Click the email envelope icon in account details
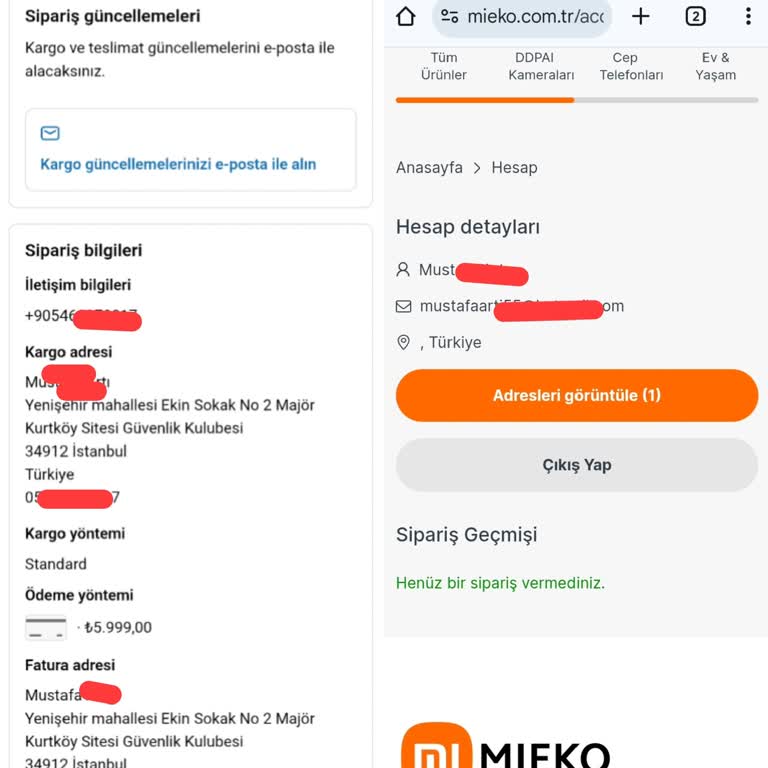Image resolution: width=768 pixels, height=768 pixels. [x=403, y=306]
